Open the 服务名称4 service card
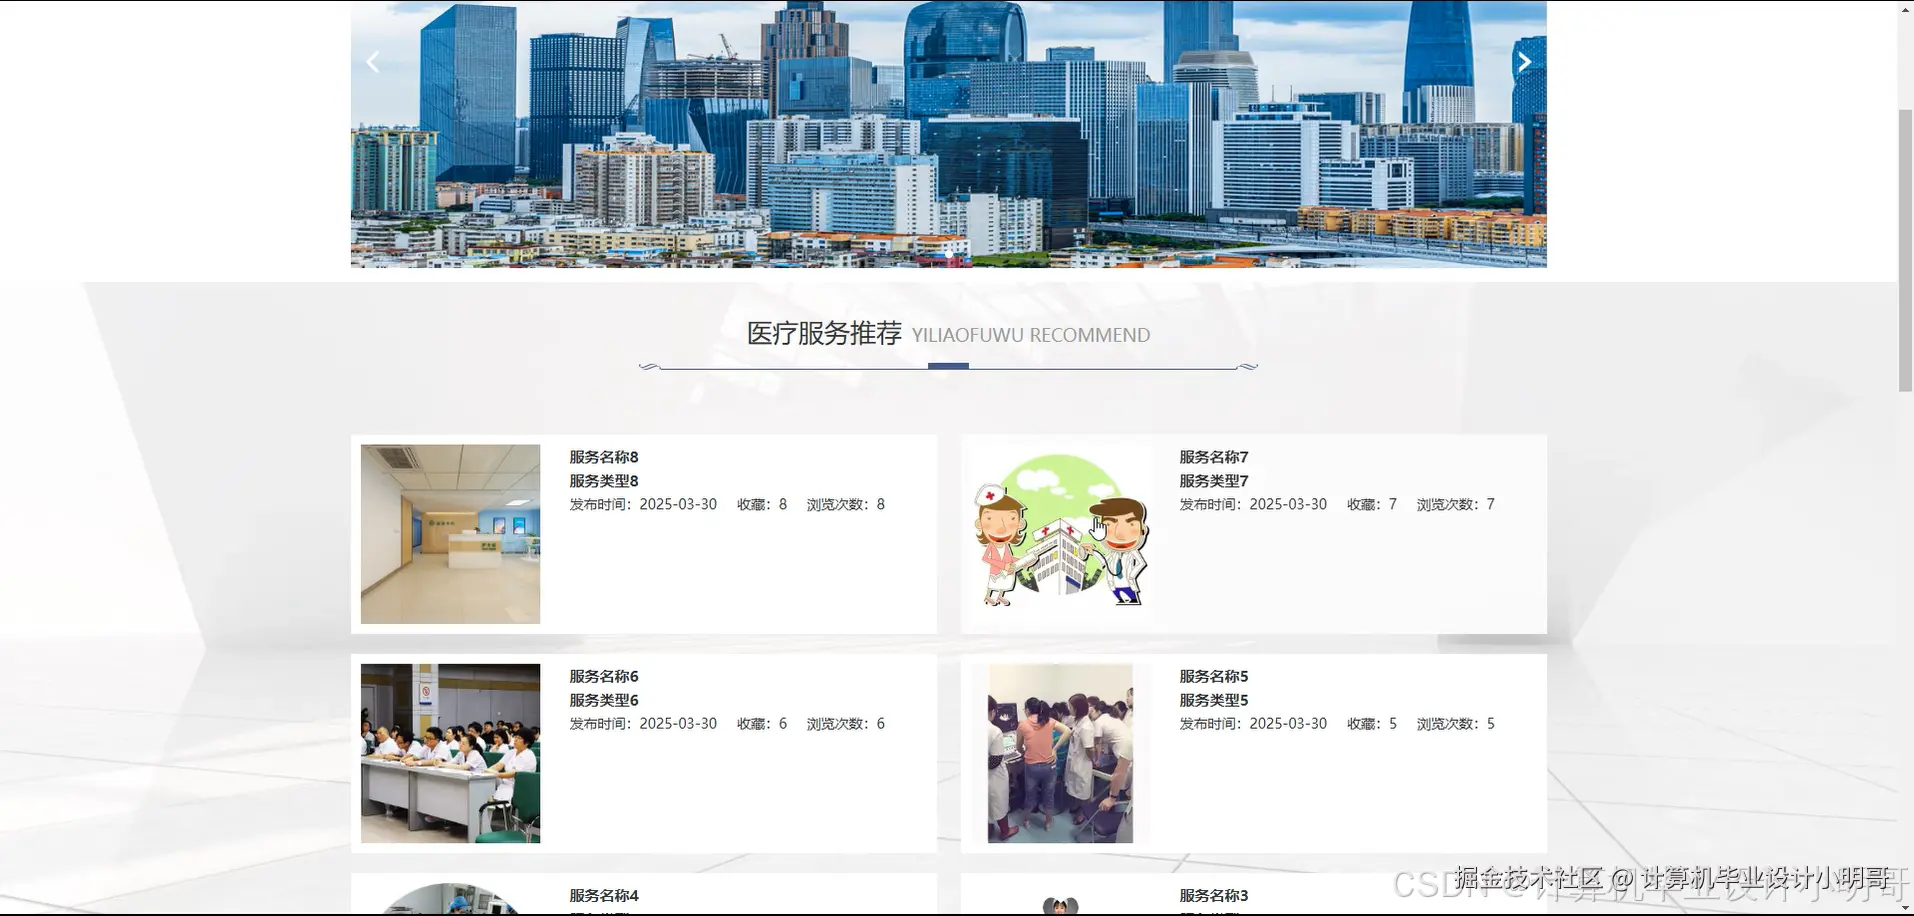Viewport: 1914px width, 916px height. 602,895
